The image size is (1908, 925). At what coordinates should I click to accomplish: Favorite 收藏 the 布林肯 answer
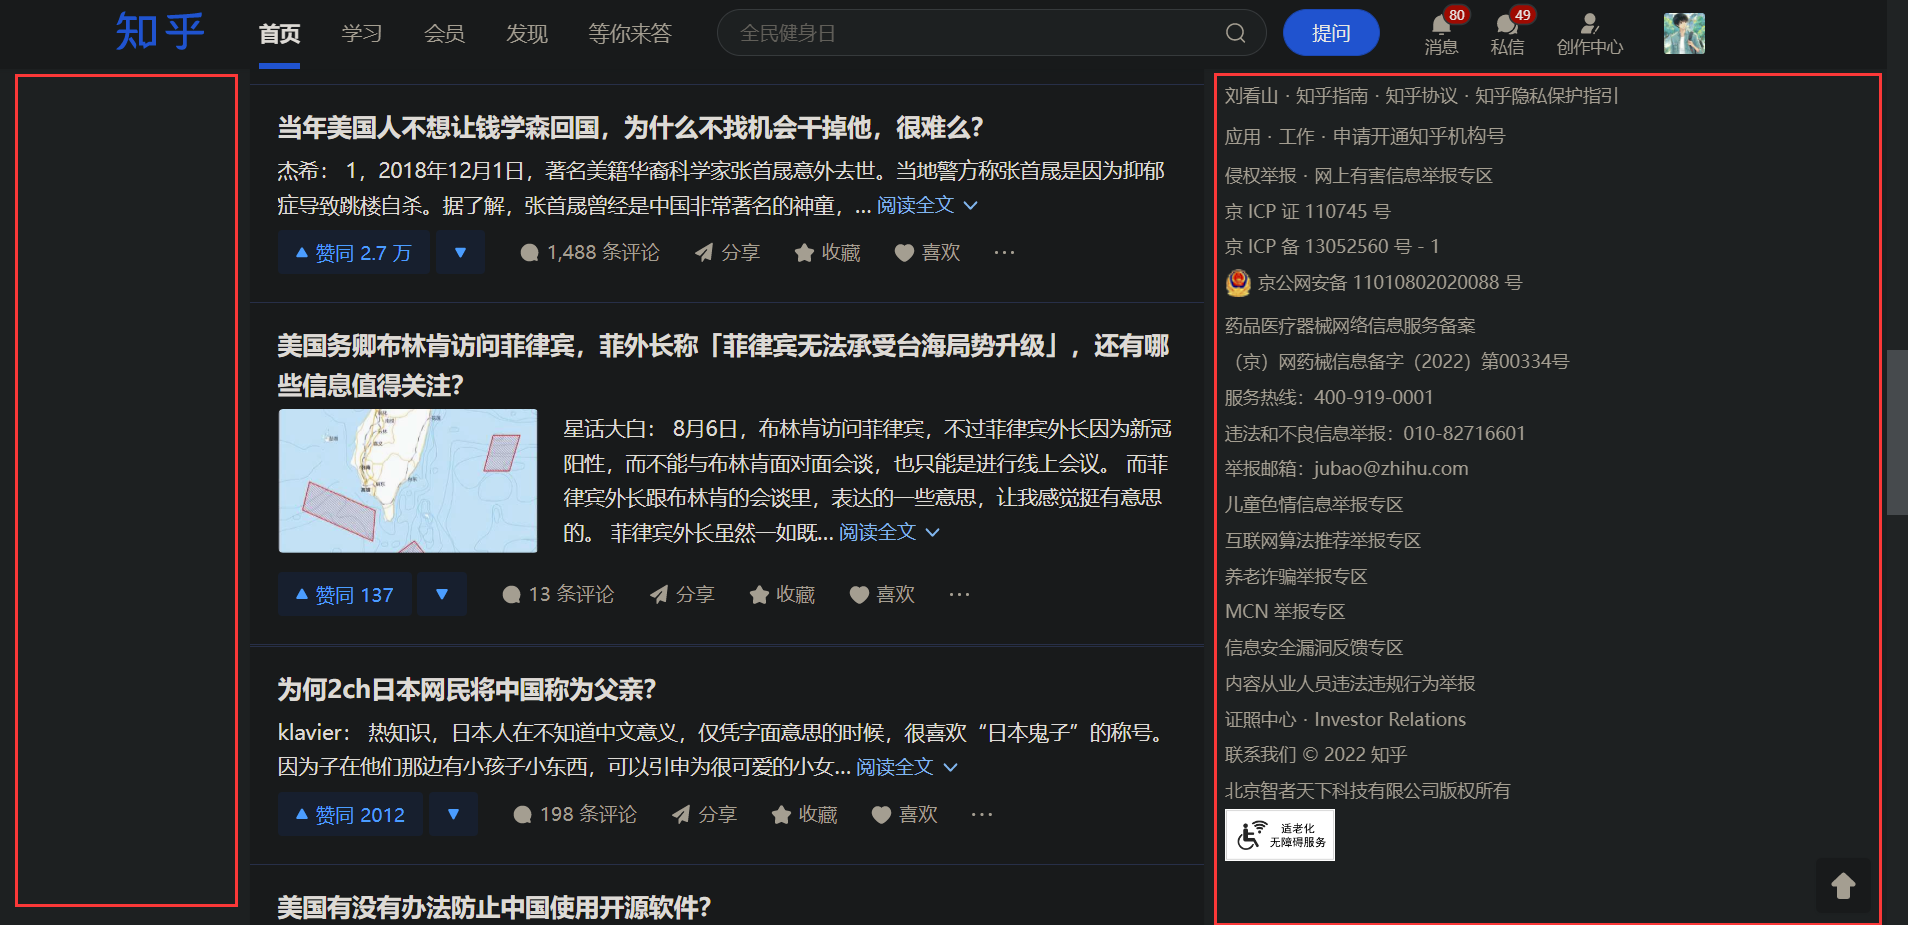[782, 594]
